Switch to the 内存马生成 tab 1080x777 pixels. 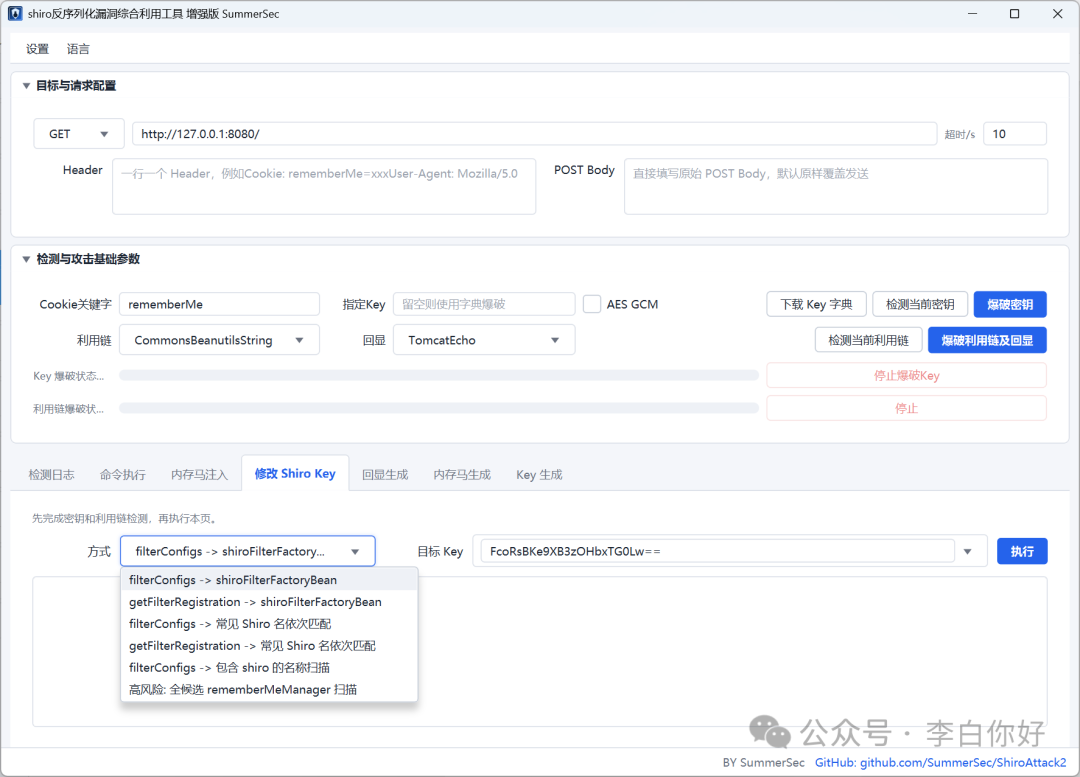462,475
